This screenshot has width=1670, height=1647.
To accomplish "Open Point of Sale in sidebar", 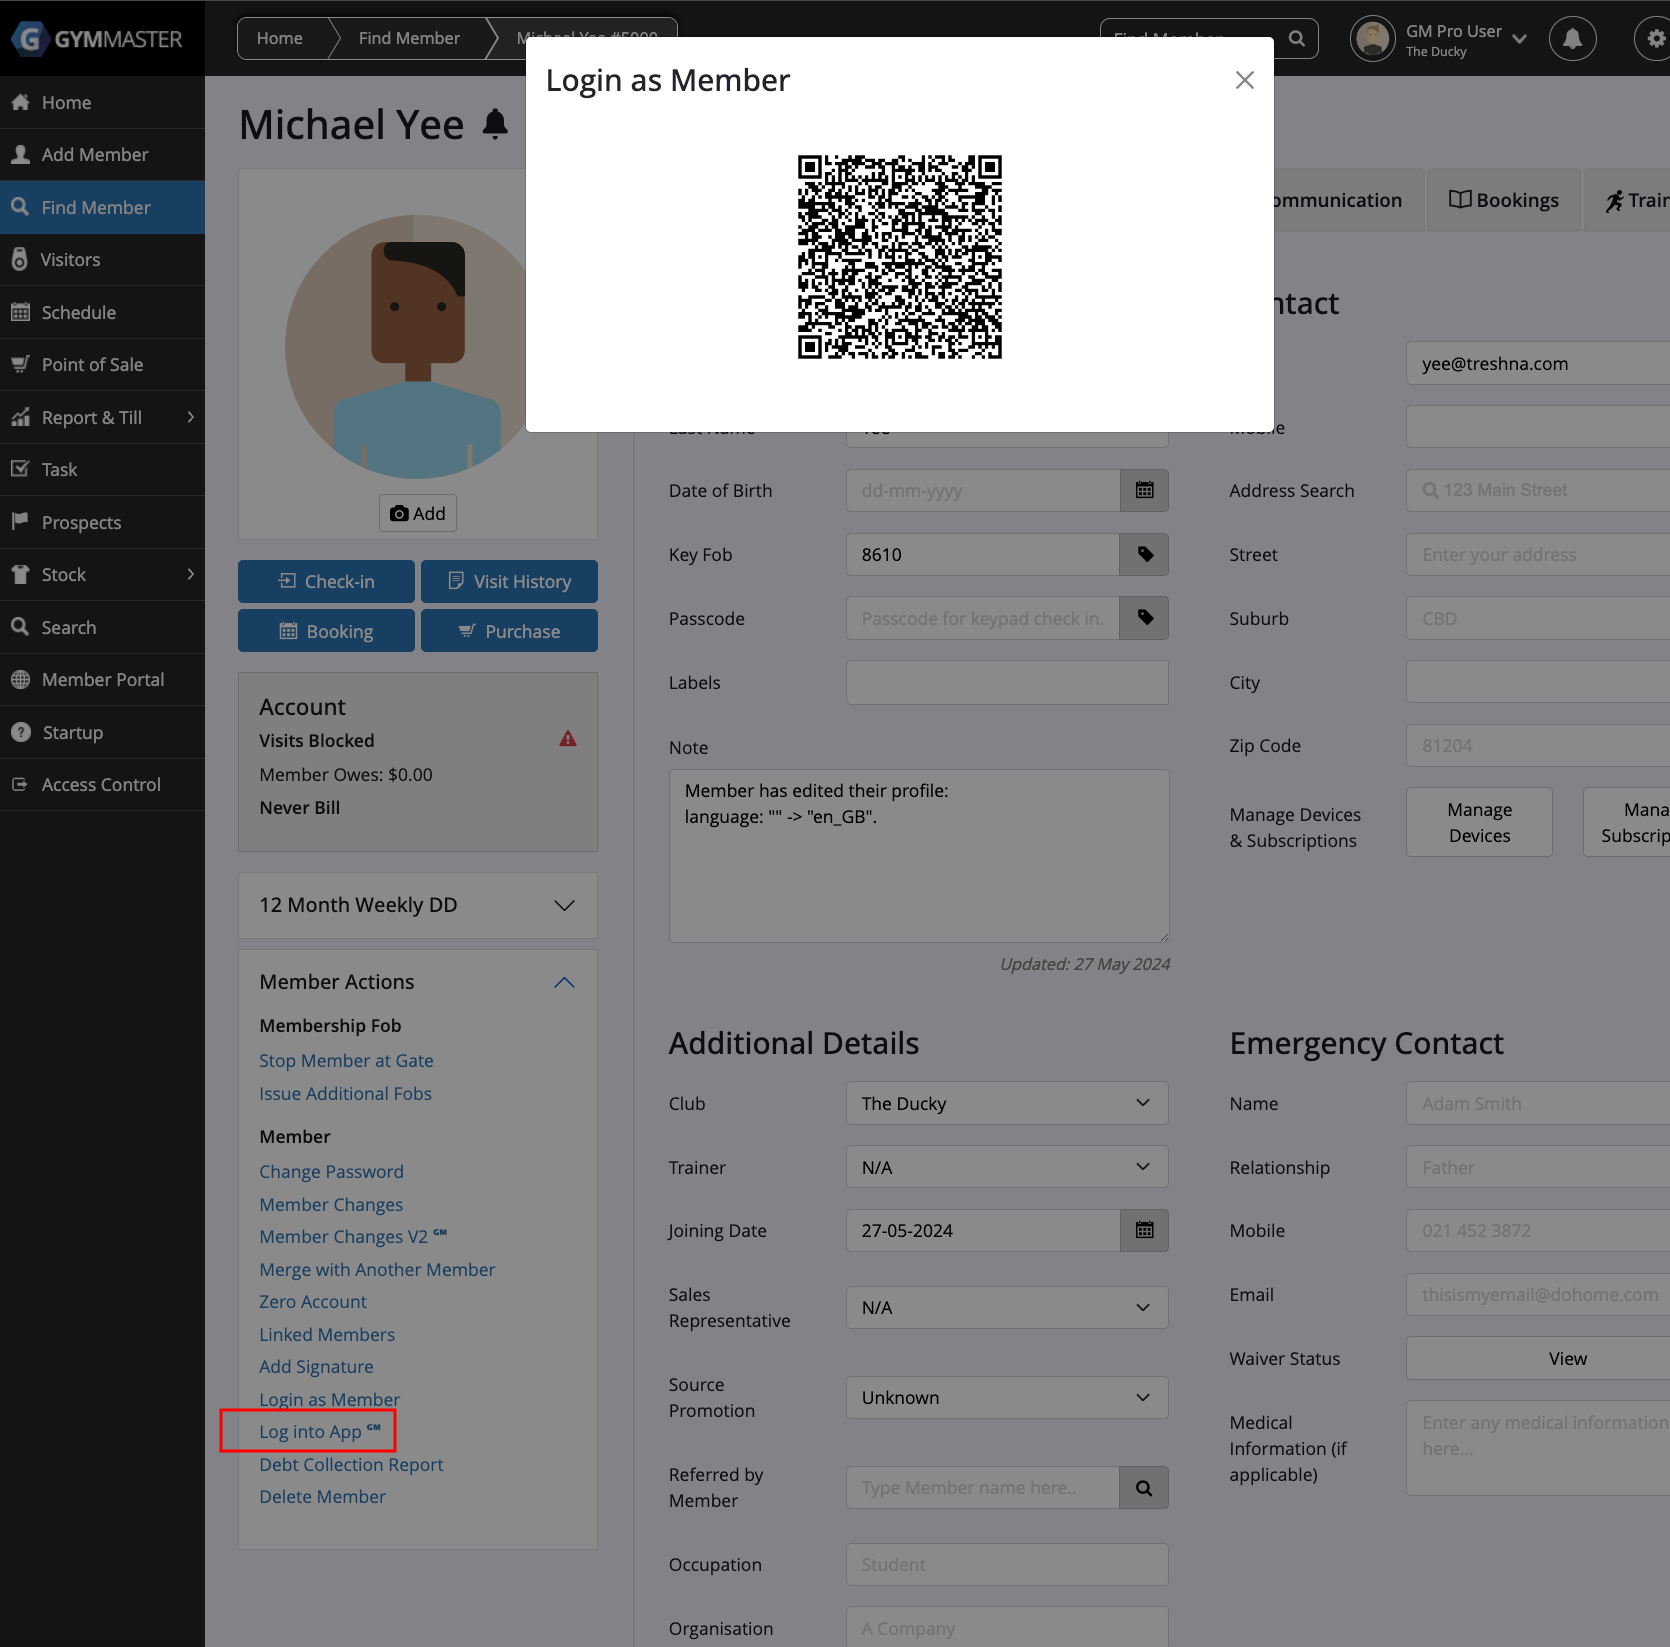I will pos(102,365).
